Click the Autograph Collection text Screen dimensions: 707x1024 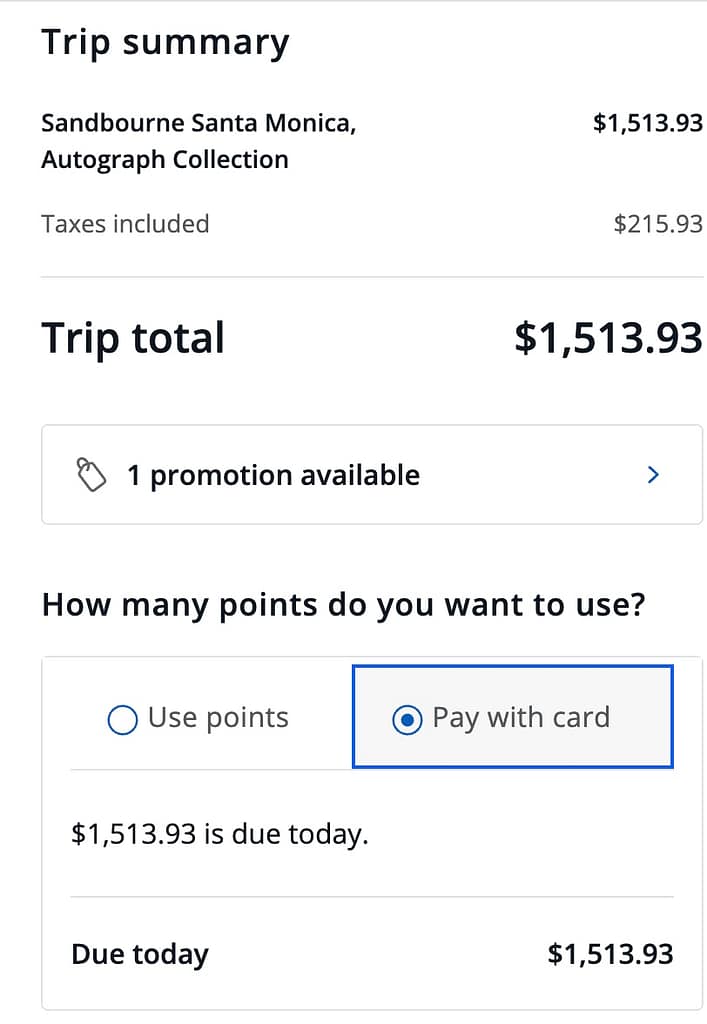(x=164, y=159)
